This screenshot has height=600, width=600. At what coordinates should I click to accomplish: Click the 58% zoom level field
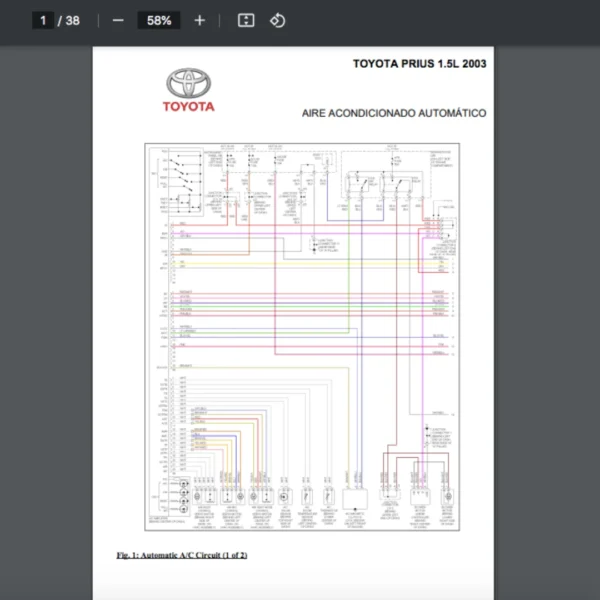tap(159, 20)
